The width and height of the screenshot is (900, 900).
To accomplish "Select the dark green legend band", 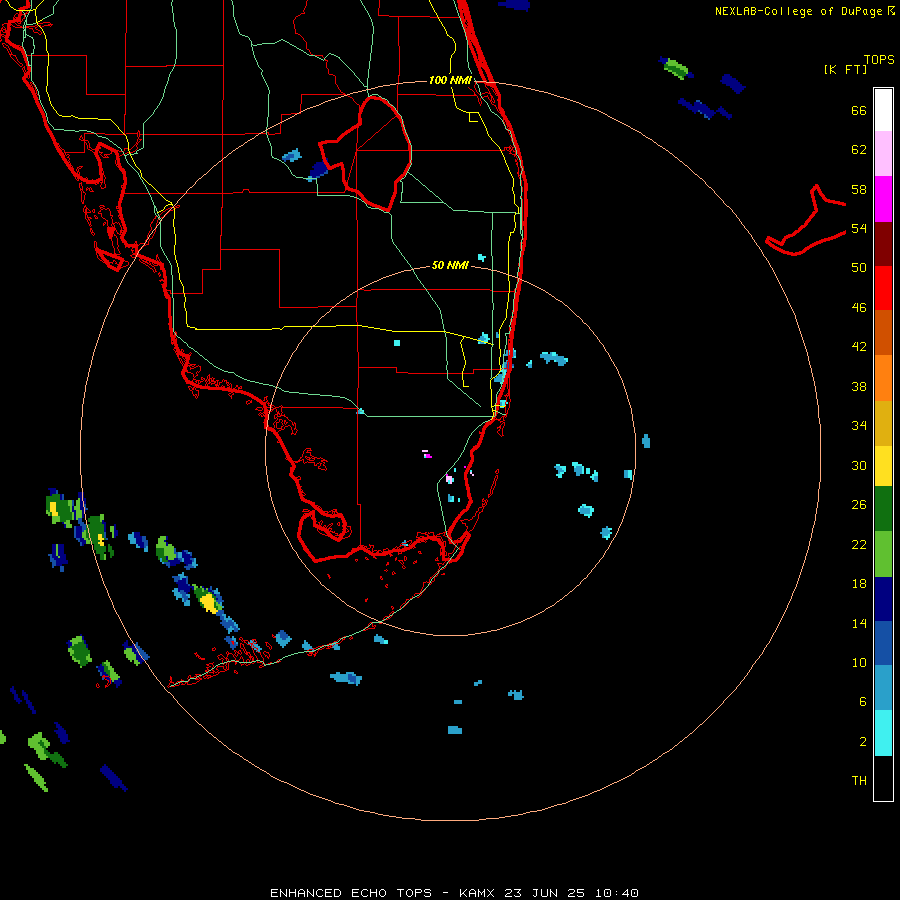I will (x=883, y=509).
